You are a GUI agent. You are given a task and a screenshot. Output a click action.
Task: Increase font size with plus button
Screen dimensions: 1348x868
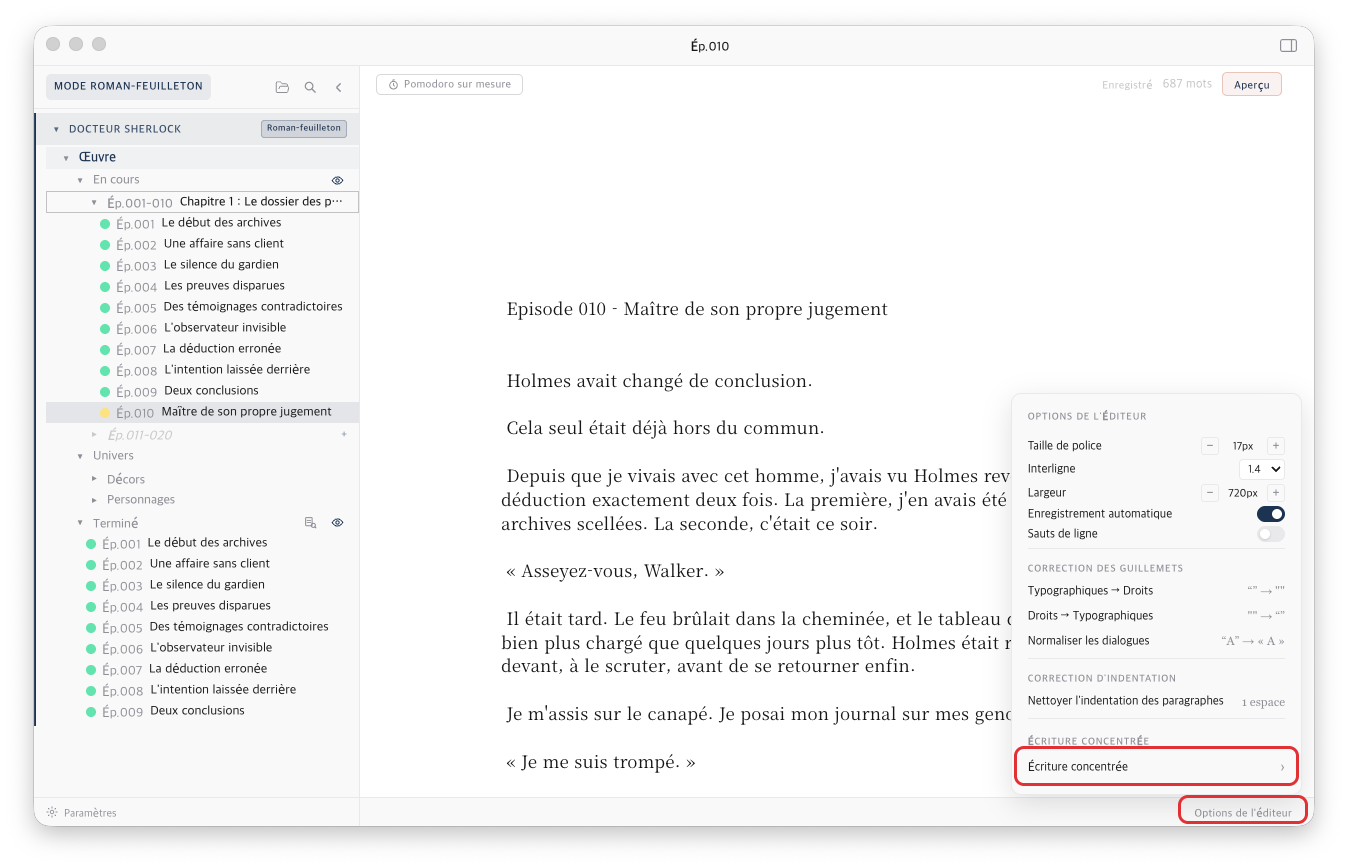pyautogui.click(x=1276, y=446)
